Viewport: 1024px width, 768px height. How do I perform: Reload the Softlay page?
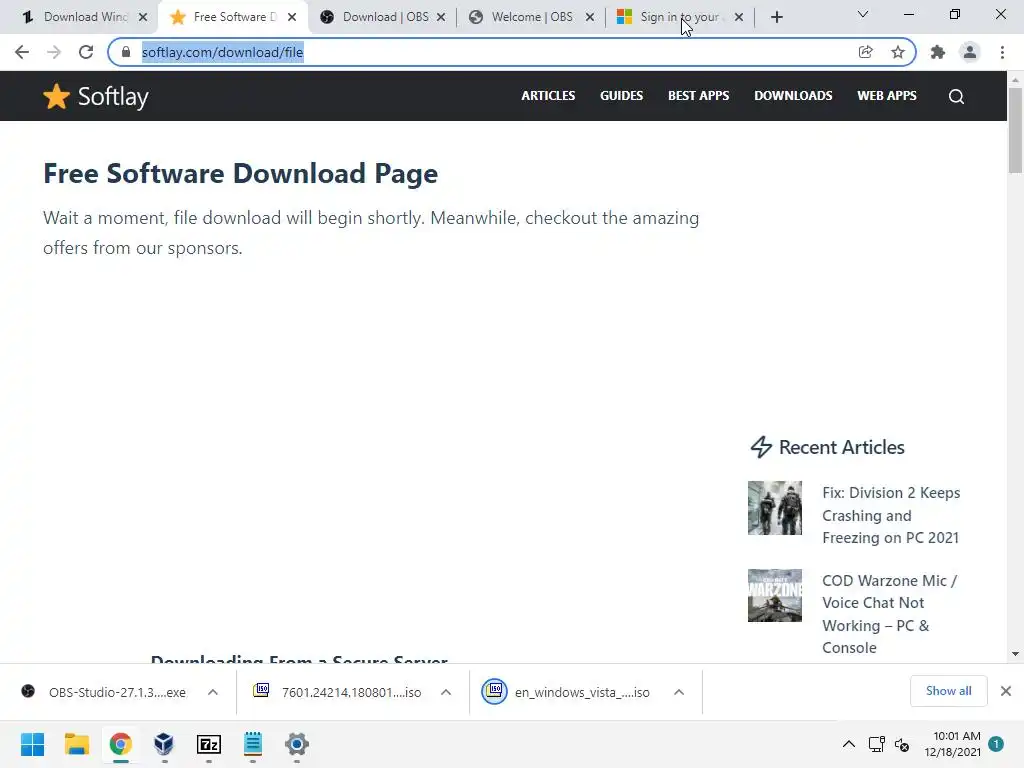click(x=86, y=52)
